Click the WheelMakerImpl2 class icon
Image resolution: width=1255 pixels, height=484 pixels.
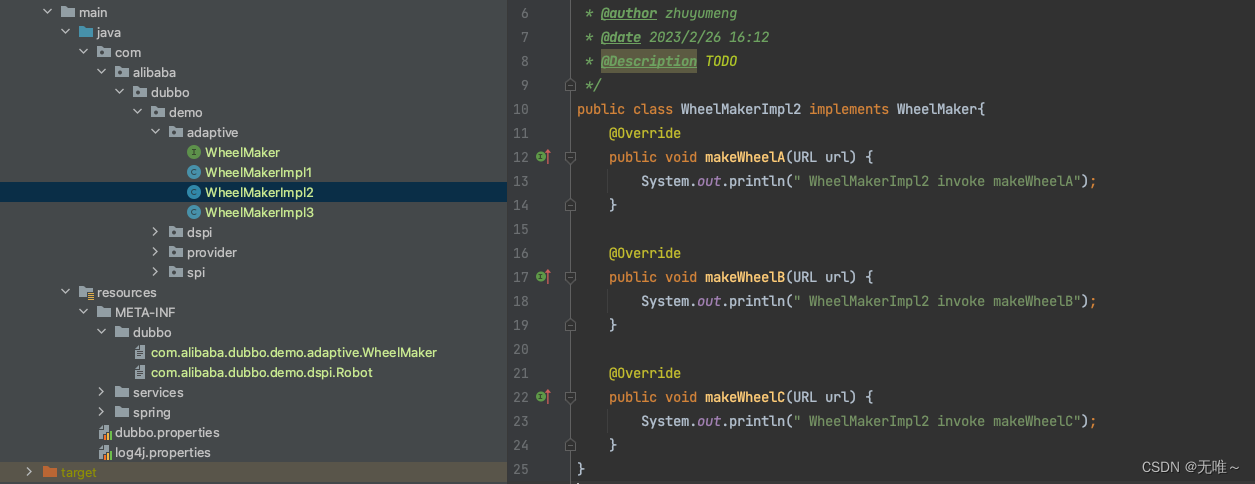tap(194, 192)
